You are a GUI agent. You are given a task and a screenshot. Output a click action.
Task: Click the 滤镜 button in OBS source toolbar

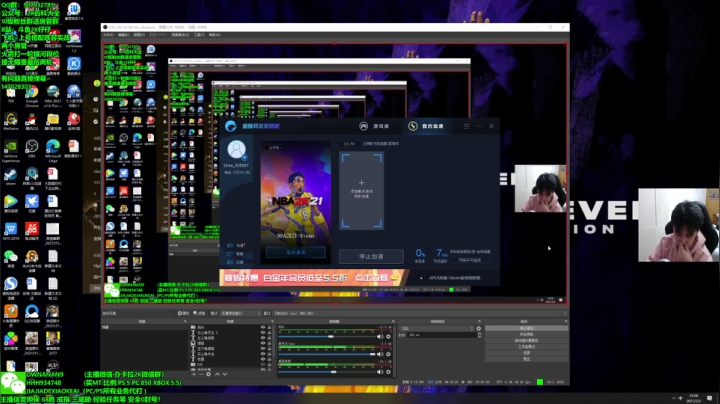[199, 313]
